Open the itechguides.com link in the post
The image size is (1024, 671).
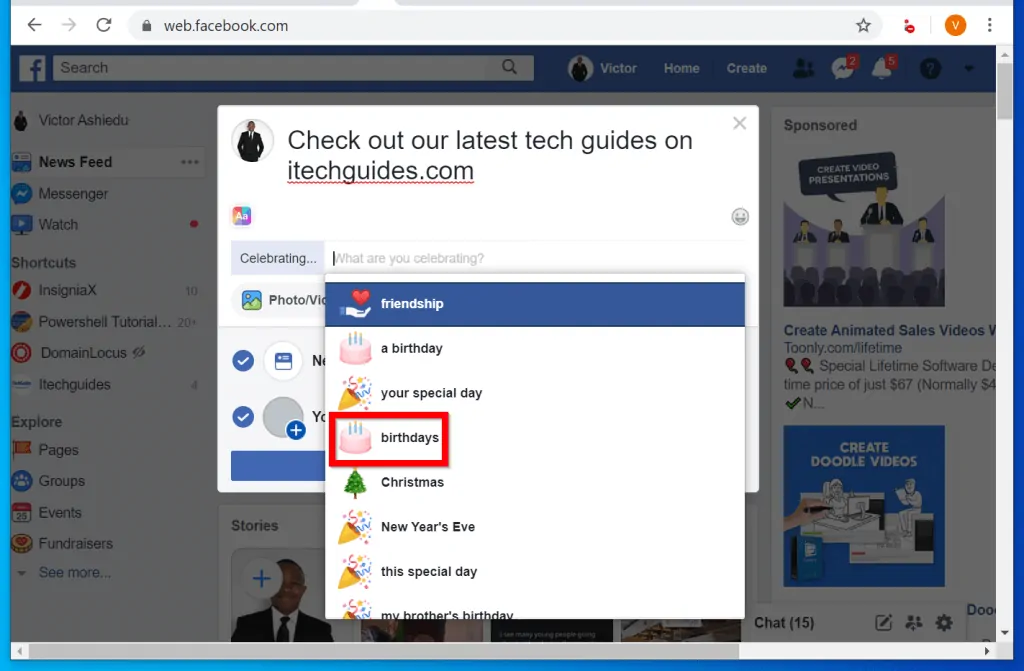tap(380, 171)
